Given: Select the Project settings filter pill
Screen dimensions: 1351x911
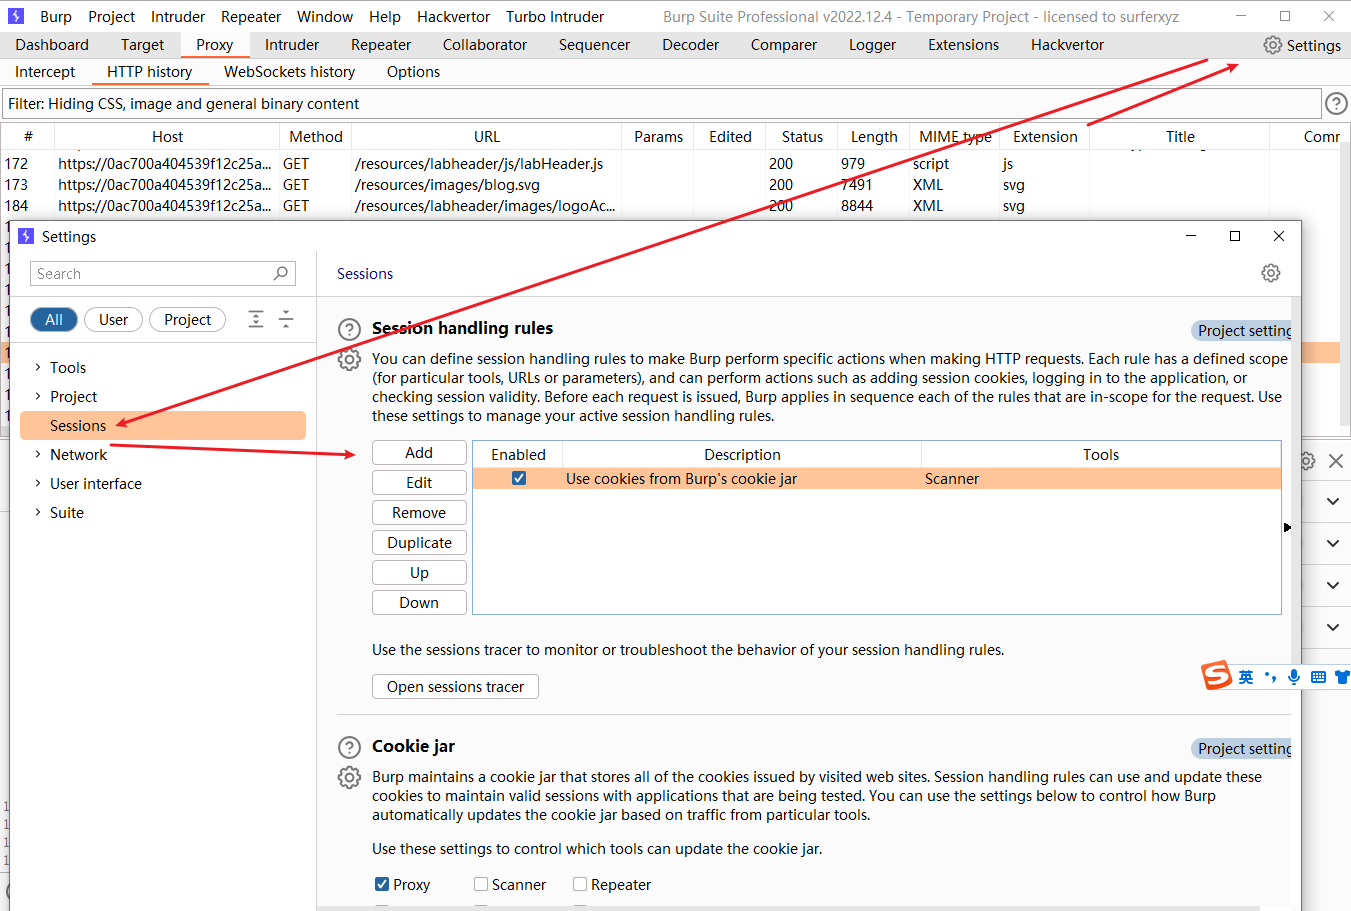Looking at the screenshot, I should tap(187, 319).
